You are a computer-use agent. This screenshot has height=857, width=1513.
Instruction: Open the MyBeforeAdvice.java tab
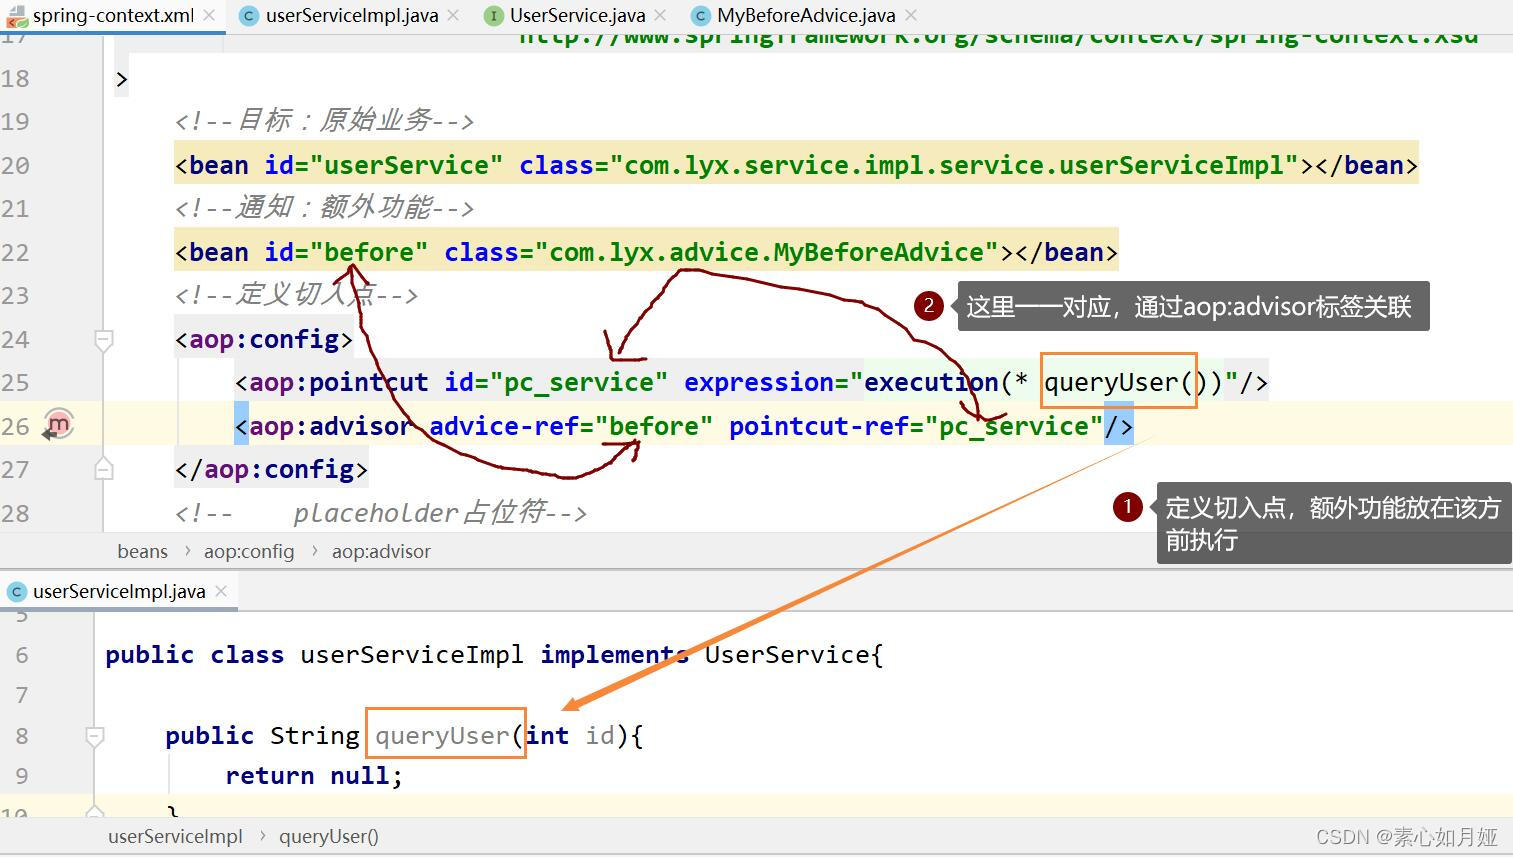[806, 15]
